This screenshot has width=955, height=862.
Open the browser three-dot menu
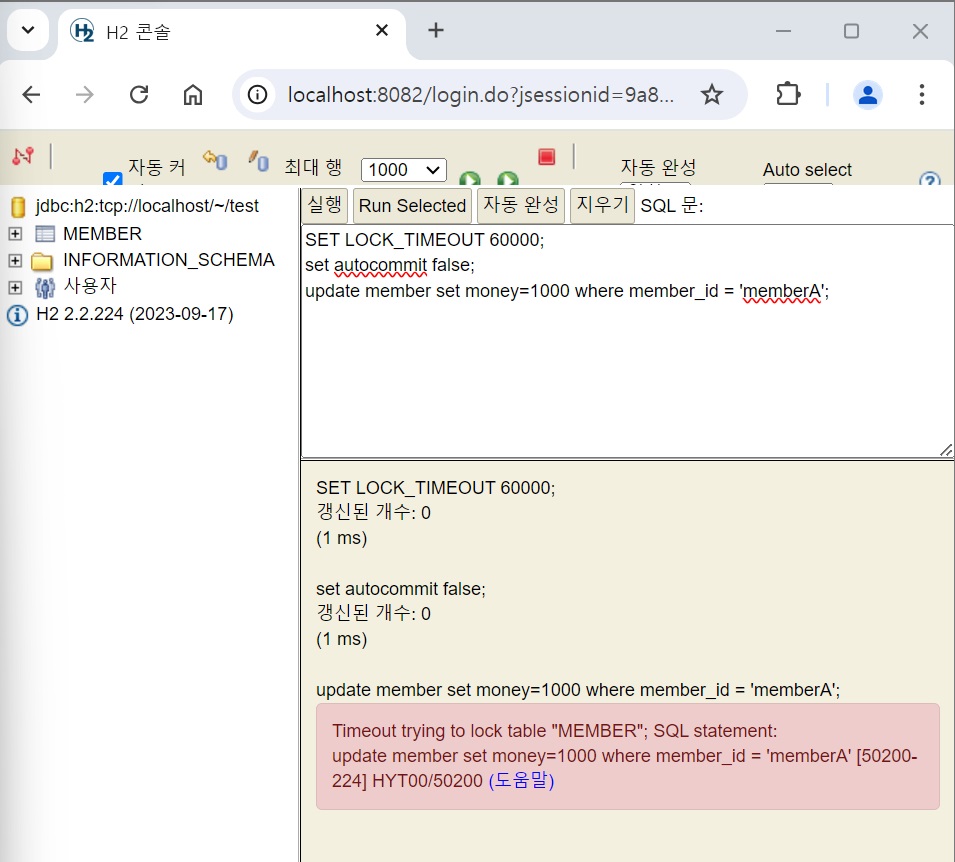click(x=922, y=94)
